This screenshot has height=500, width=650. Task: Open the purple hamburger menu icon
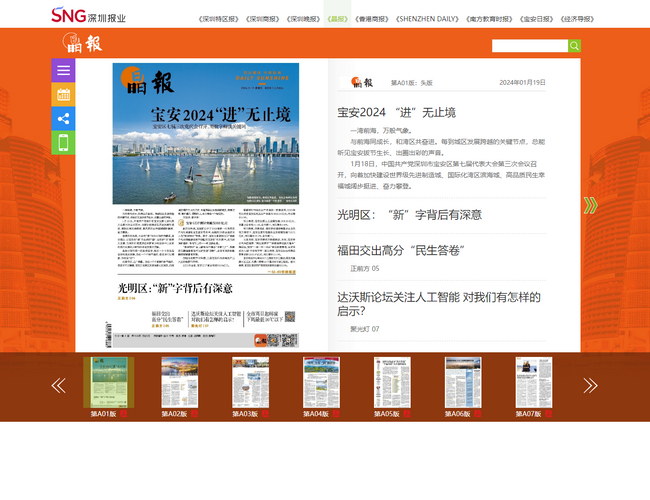[63, 70]
